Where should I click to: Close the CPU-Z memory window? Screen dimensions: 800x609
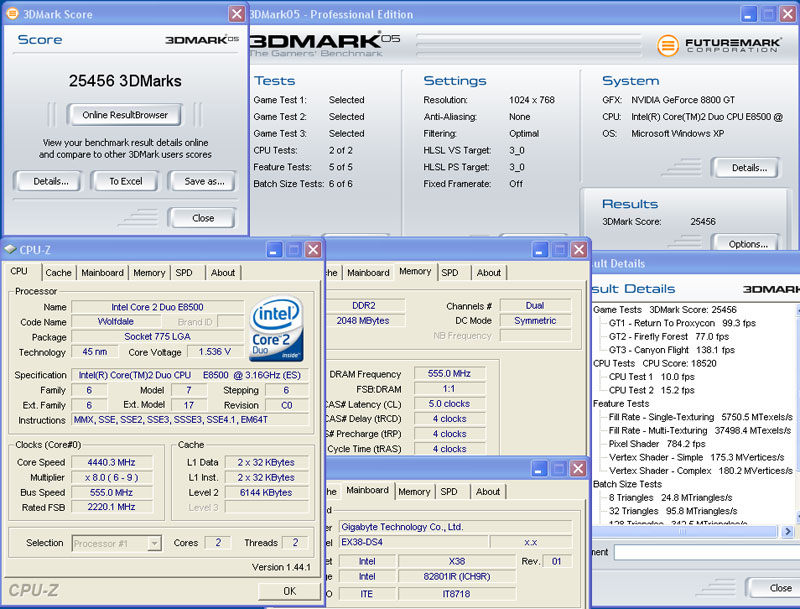579,249
